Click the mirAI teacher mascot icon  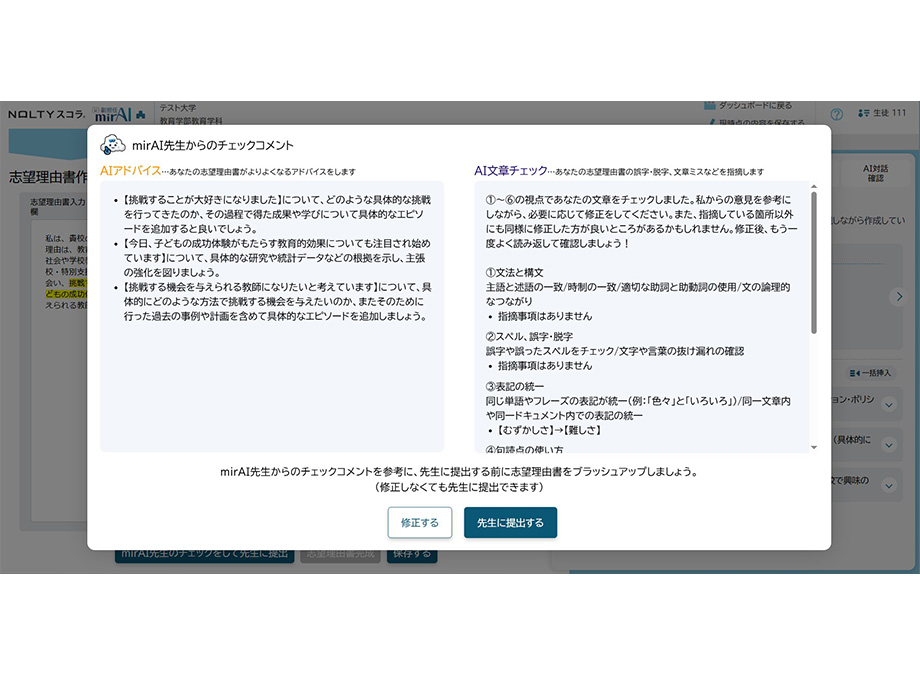[113, 144]
